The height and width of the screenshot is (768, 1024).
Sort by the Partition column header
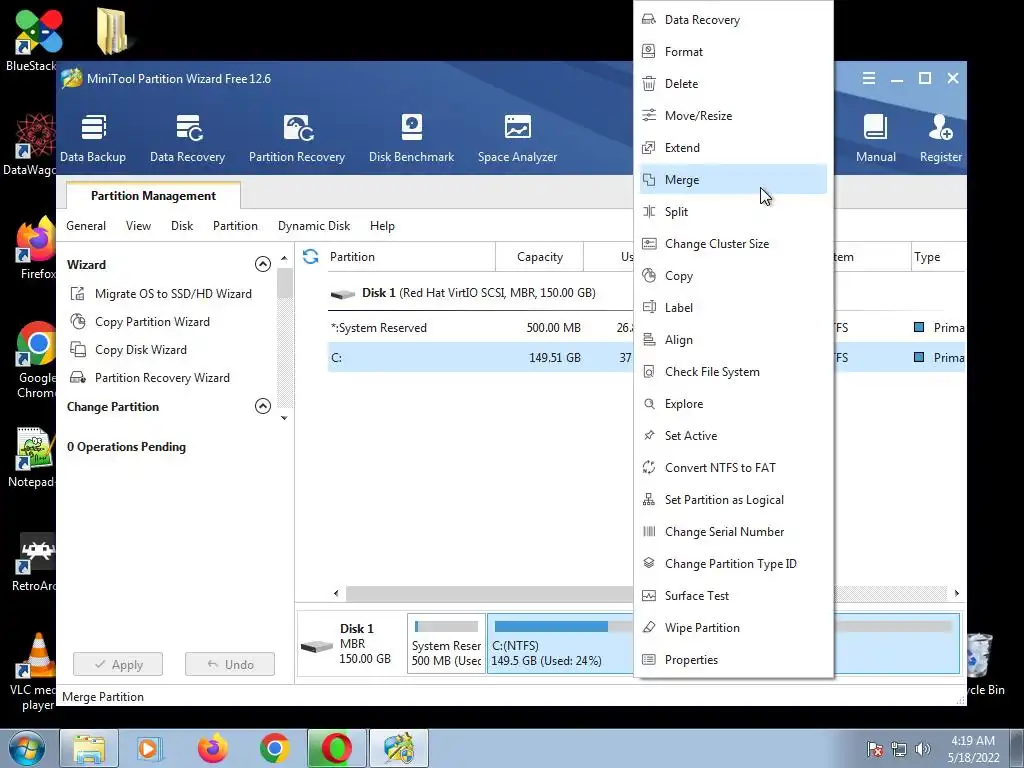coord(411,257)
